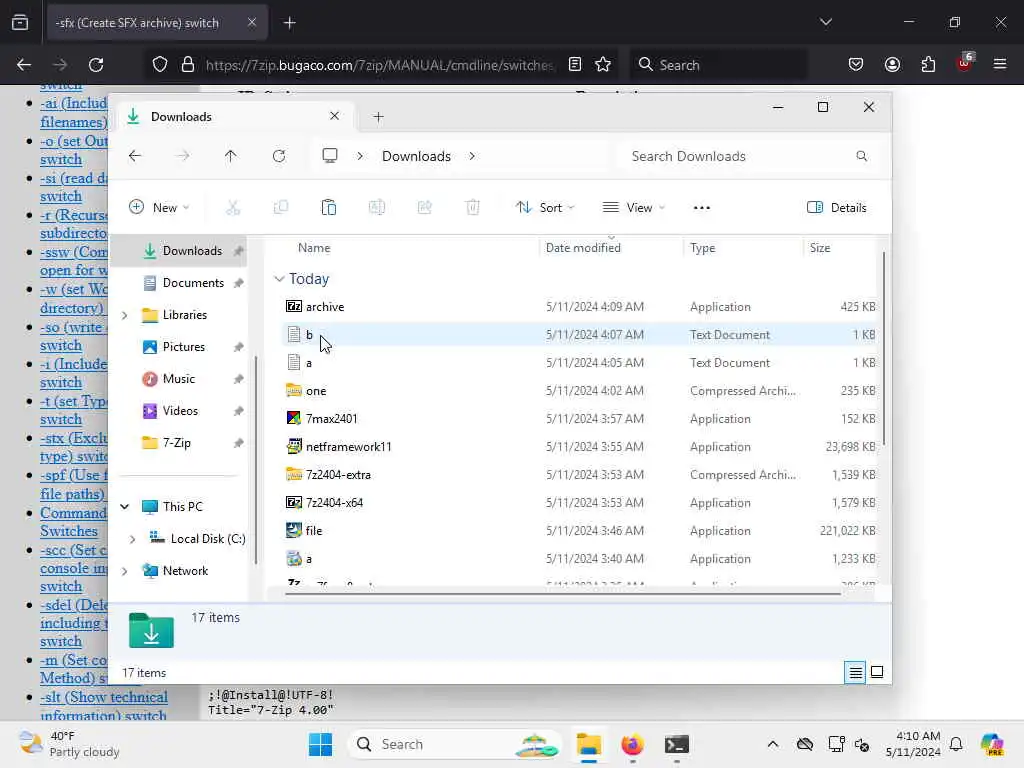Viewport: 1024px width, 768px height.
Task: Select the 7z2404-extra archive
Action: (580, 475)
